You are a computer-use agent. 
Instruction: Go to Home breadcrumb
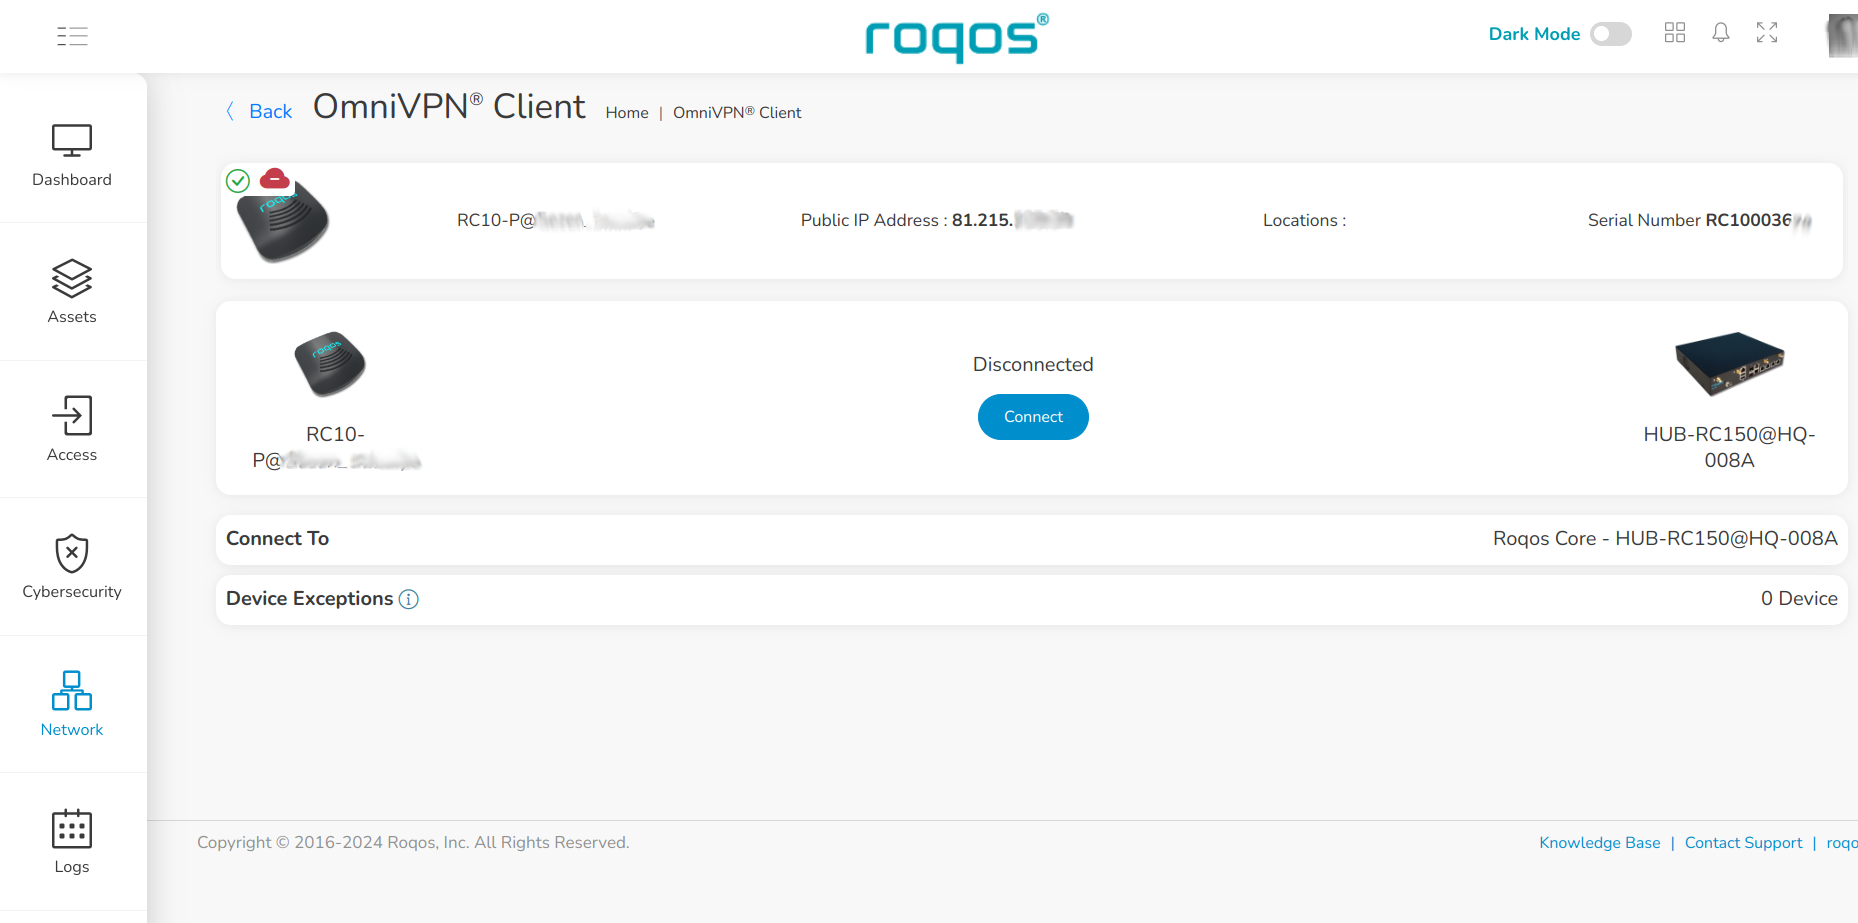627,113
